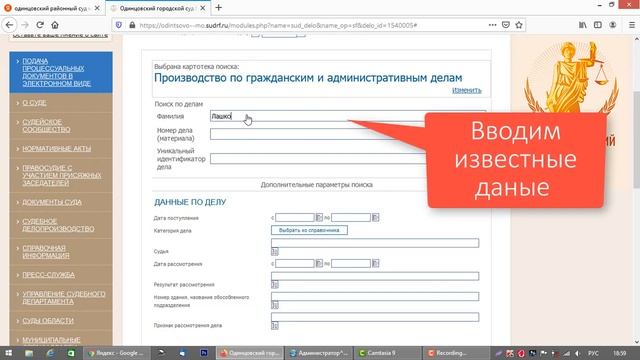The width and height of the screenshot is (640, 360).
Task: Switch to Яндекс Google Chrome taskbar window
Action: point(116,353)
